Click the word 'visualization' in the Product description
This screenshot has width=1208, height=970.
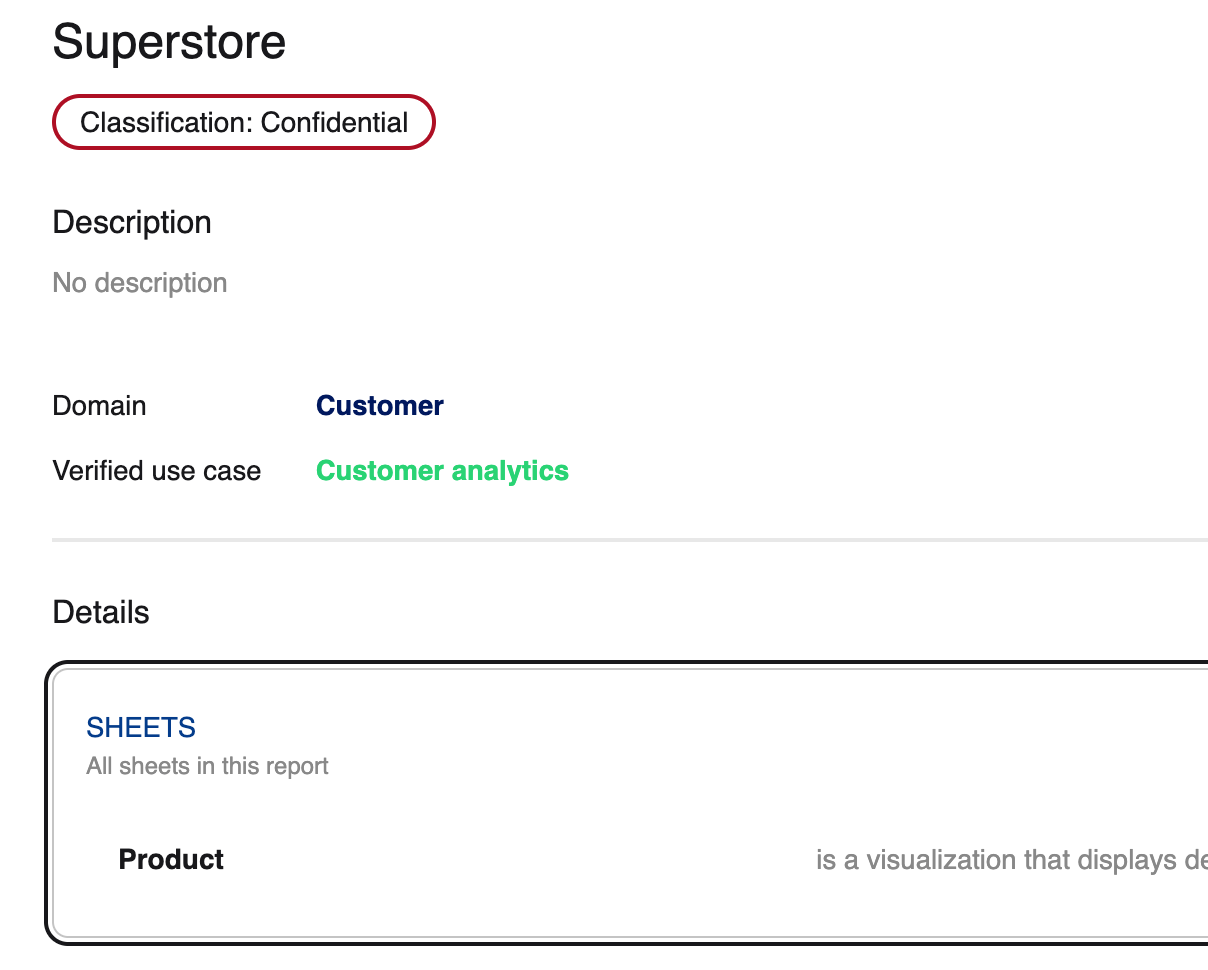[942, 860]
